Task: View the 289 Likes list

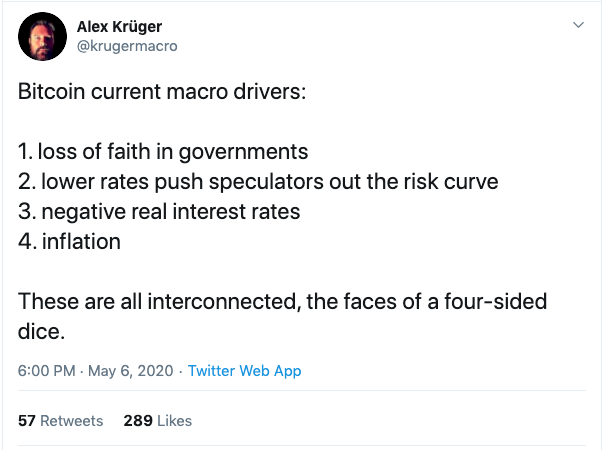Action: coord(157,421)
